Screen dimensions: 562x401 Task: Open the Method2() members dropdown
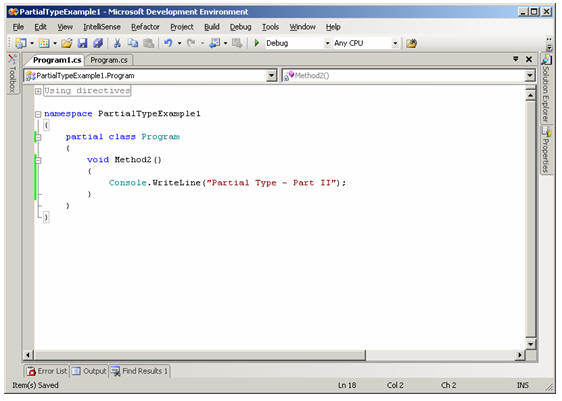(x=530, y=76)
